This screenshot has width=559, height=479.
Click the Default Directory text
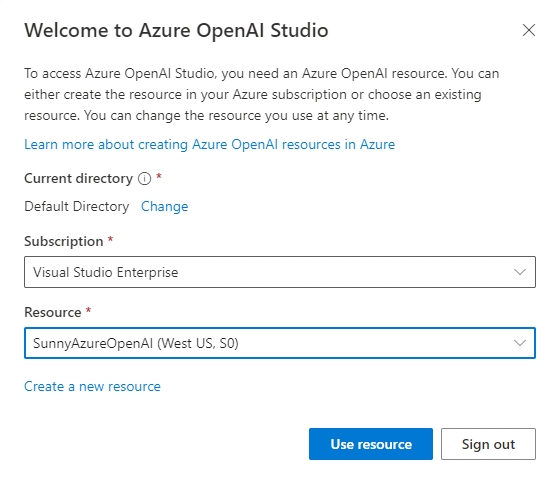(x=77, y=206)
